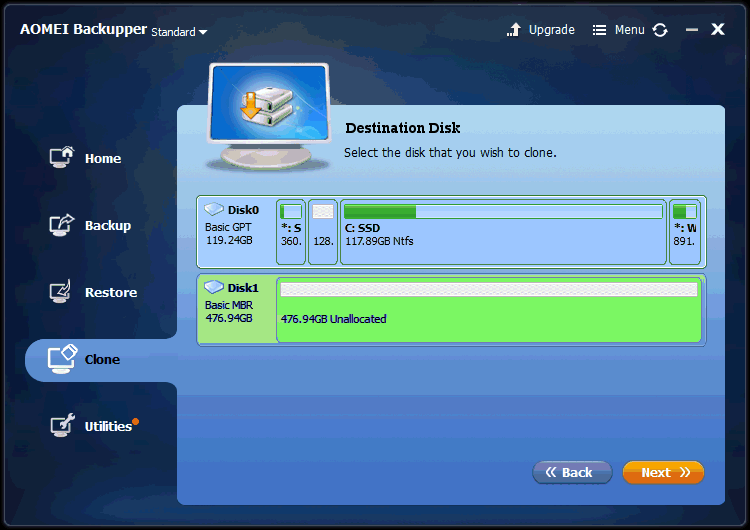Click "Select the disk that you wish to clone" text
The height and width of the screenshot is (530, 750).
pyautogui.click(x=450, y=153)
